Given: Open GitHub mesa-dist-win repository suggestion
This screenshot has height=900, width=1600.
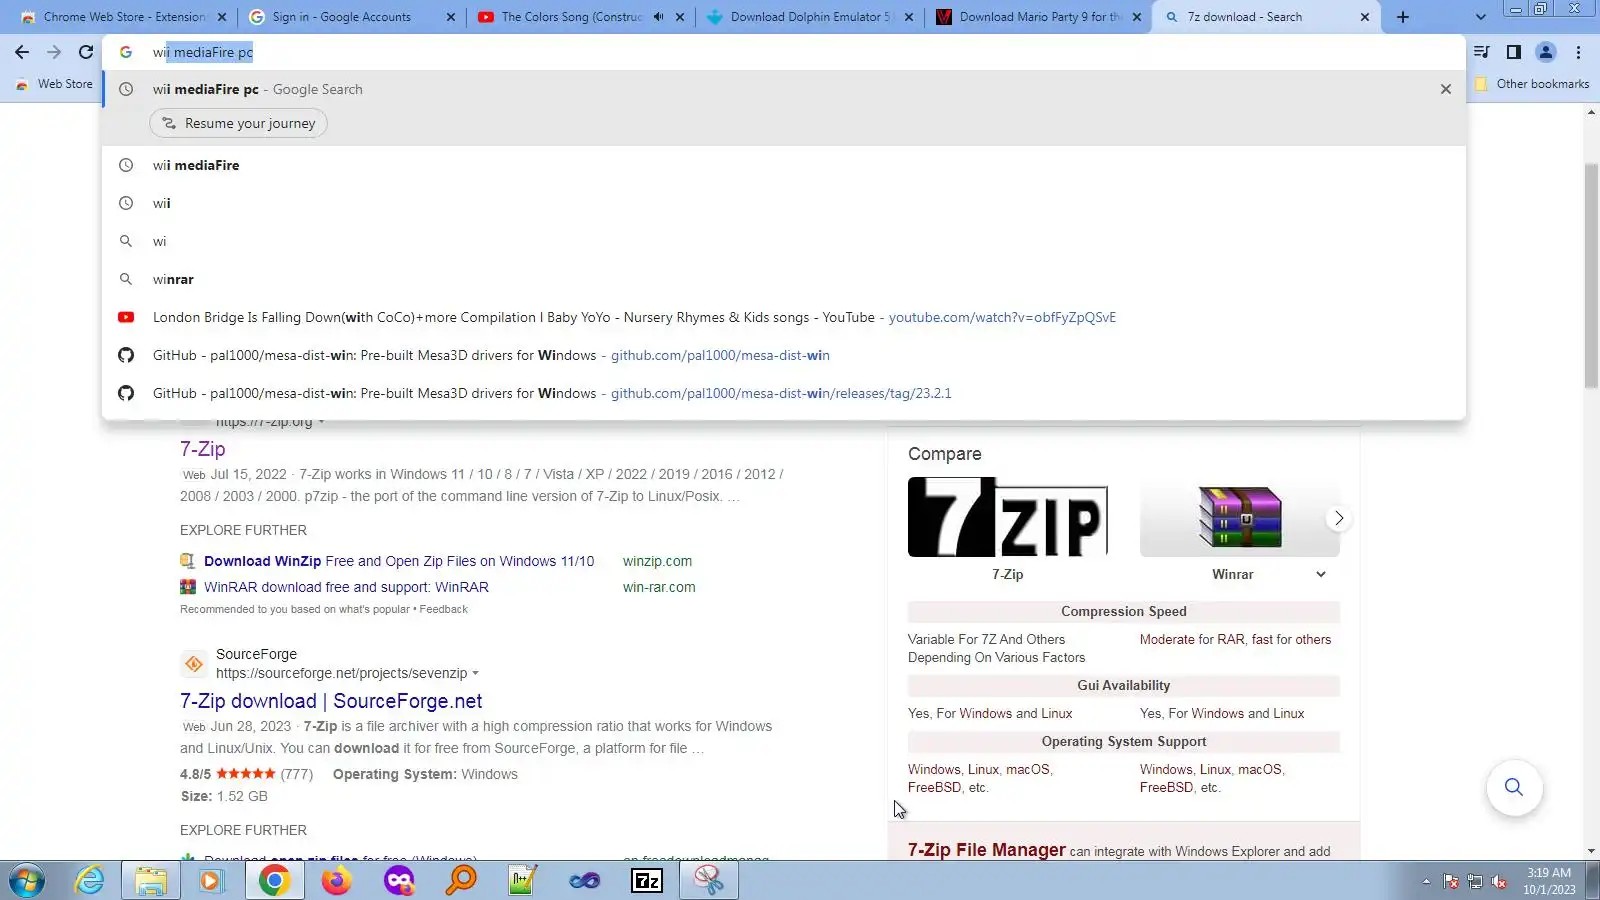Looking at the screenshot, I should click(784, 355).
